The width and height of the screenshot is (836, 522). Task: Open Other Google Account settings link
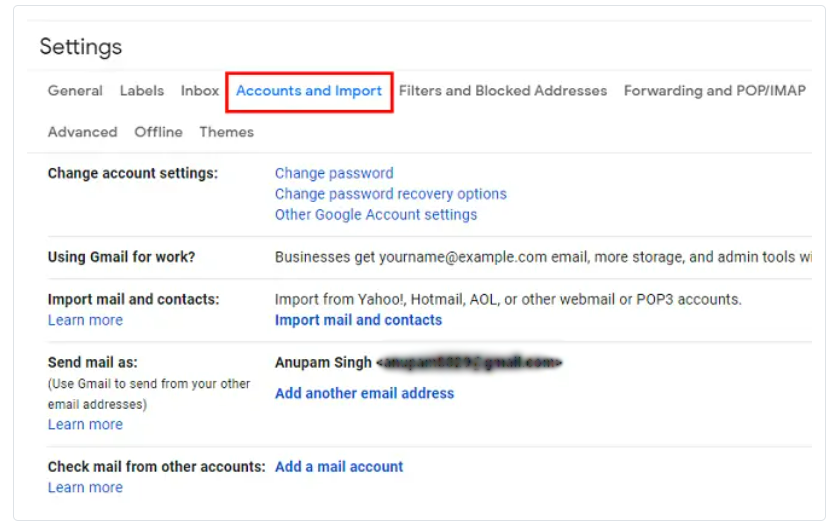tap(376, 214)
